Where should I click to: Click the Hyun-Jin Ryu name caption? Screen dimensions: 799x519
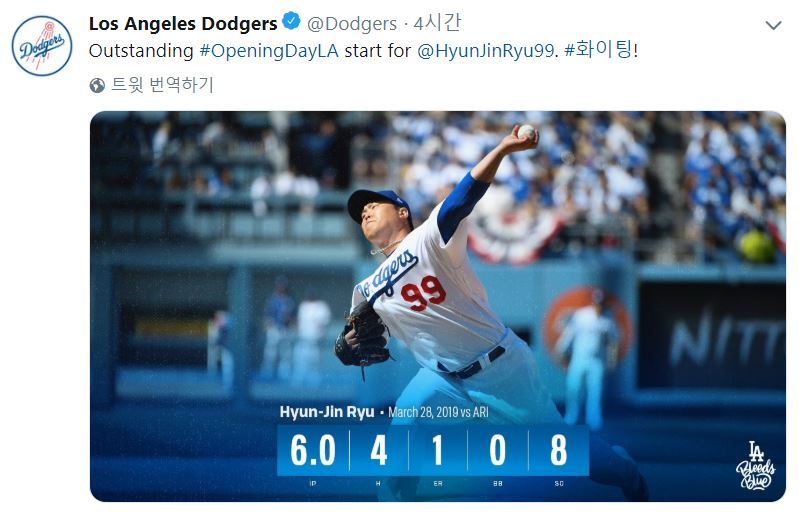[327, 412]
